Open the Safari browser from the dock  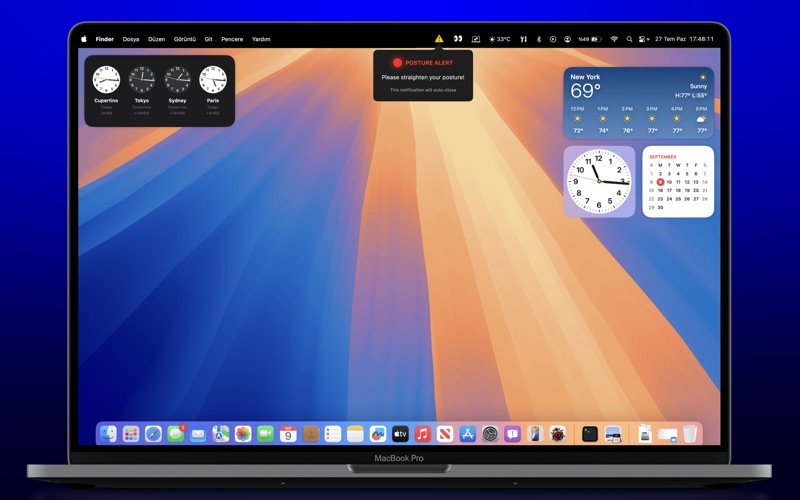coord(153,434)
